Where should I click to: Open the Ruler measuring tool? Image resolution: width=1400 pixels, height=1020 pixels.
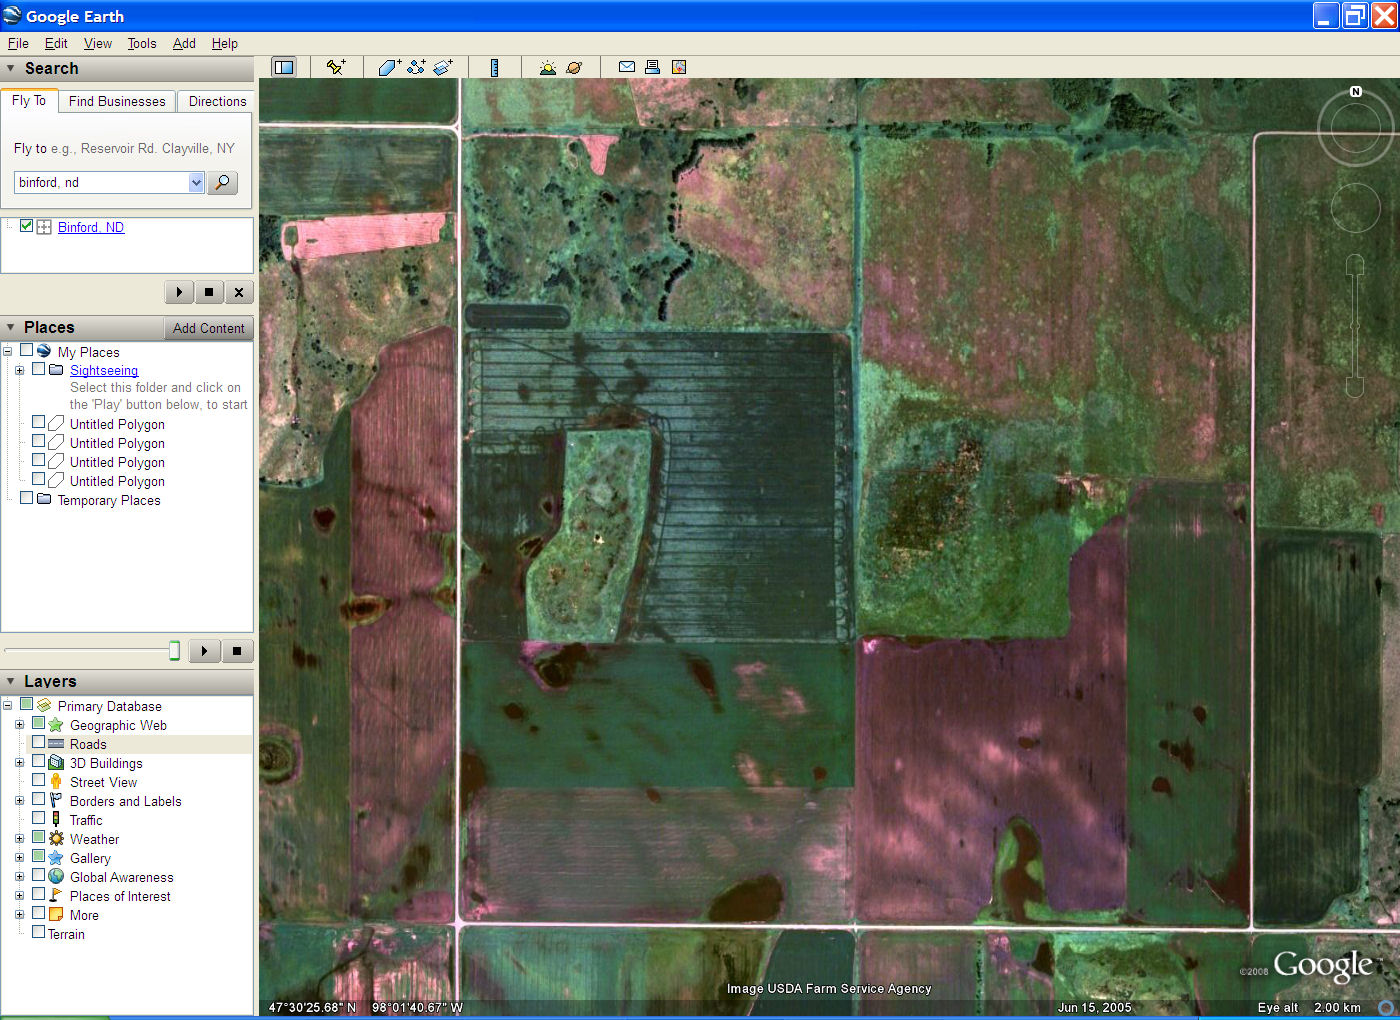[494, 67]
